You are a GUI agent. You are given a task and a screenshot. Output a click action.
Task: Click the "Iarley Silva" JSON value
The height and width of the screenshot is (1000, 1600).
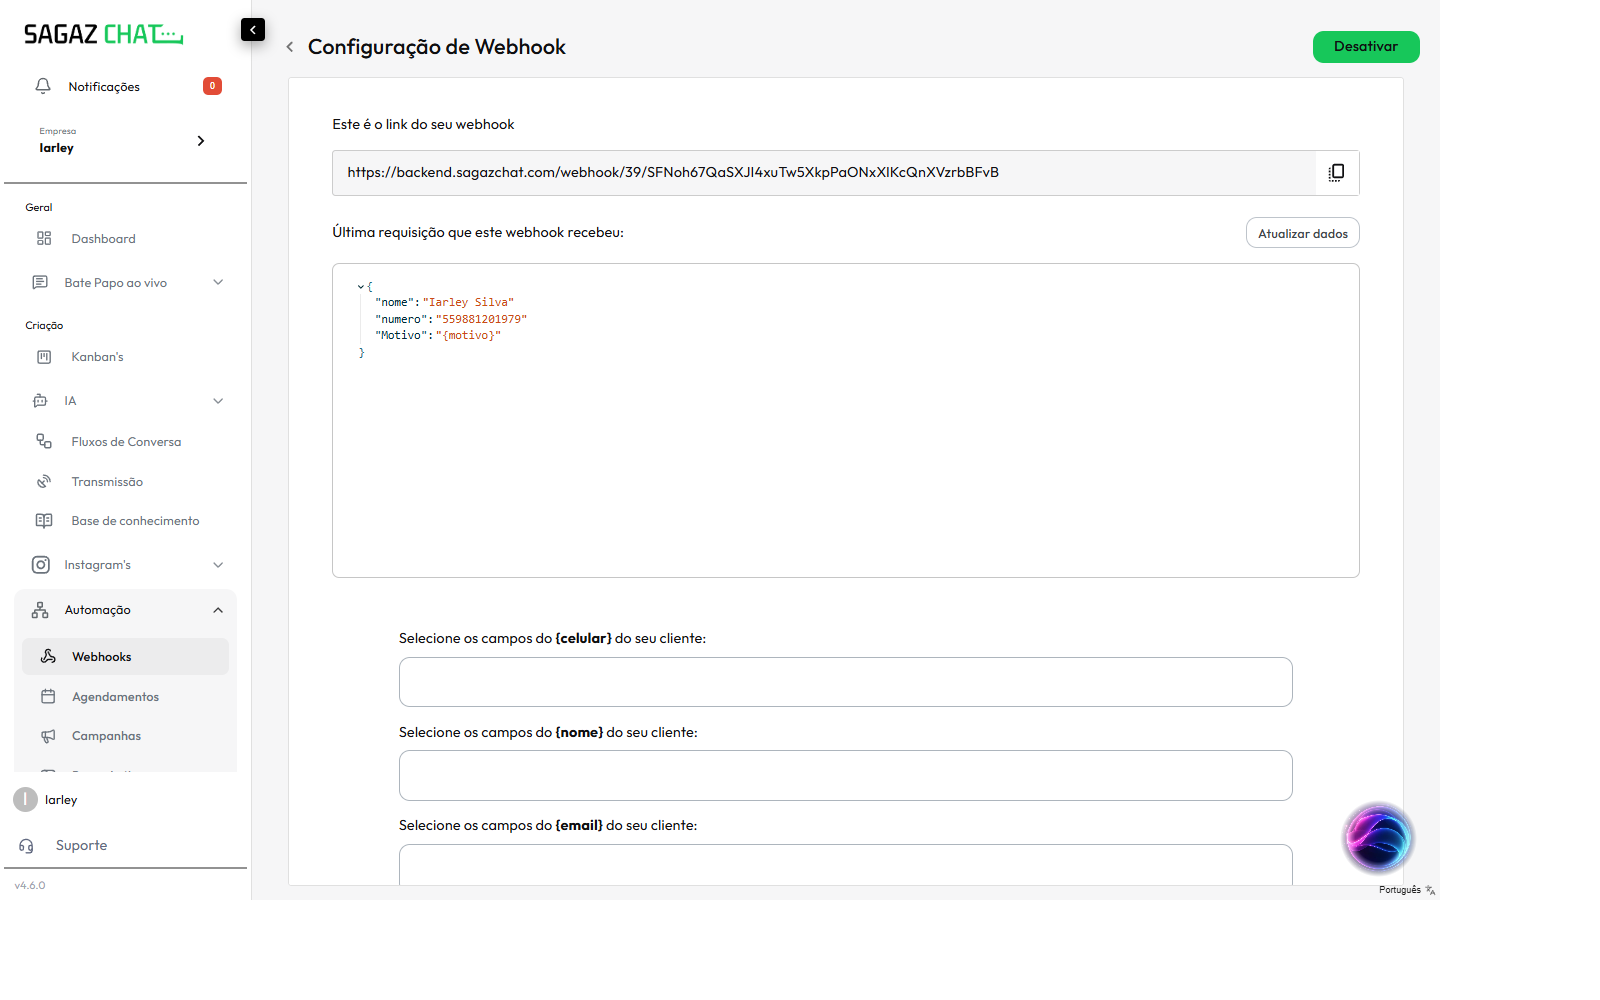pyautogui.click(x=468, y=302)
